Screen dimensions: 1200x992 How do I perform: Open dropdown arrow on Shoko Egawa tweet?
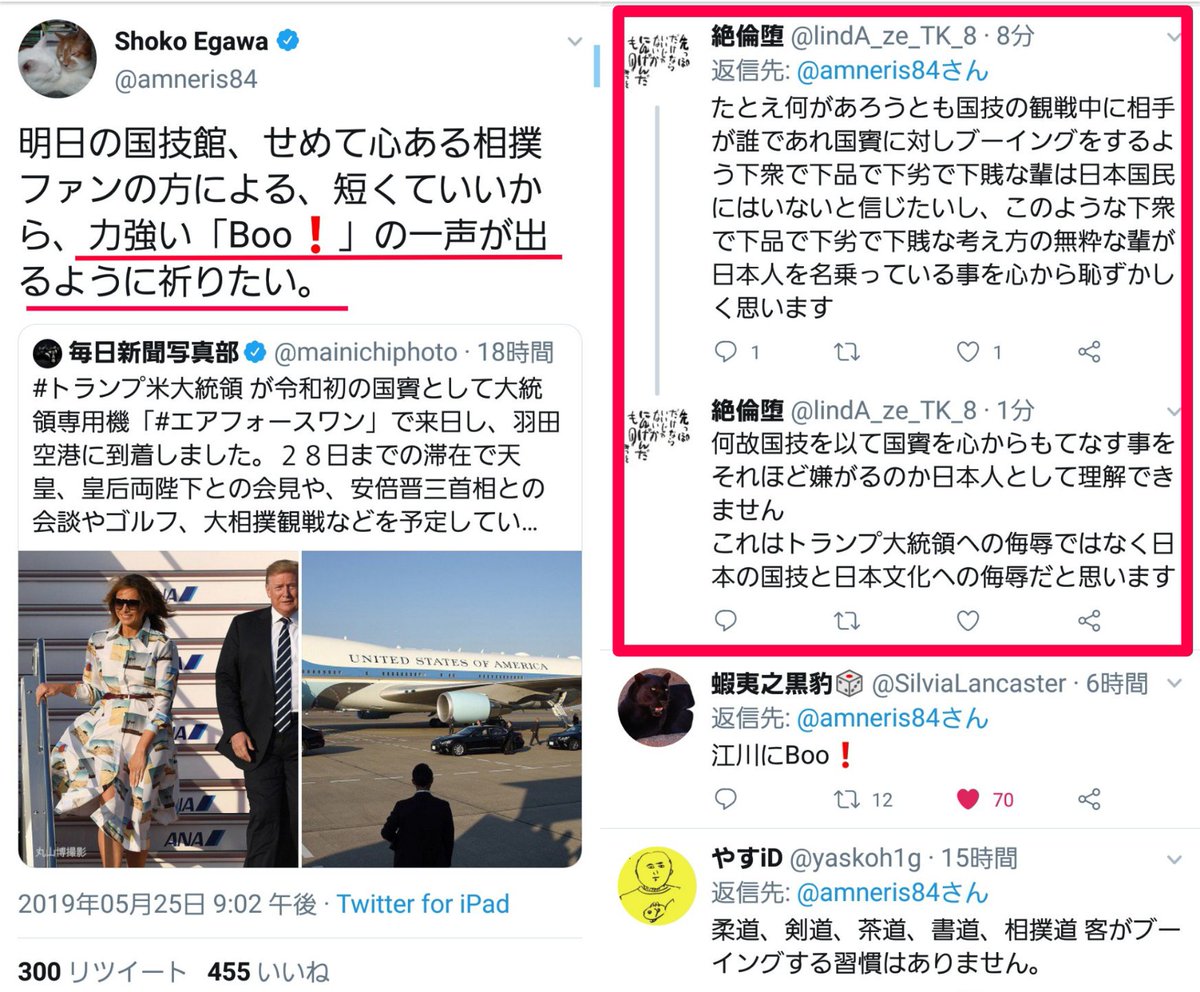coord(574,42)
